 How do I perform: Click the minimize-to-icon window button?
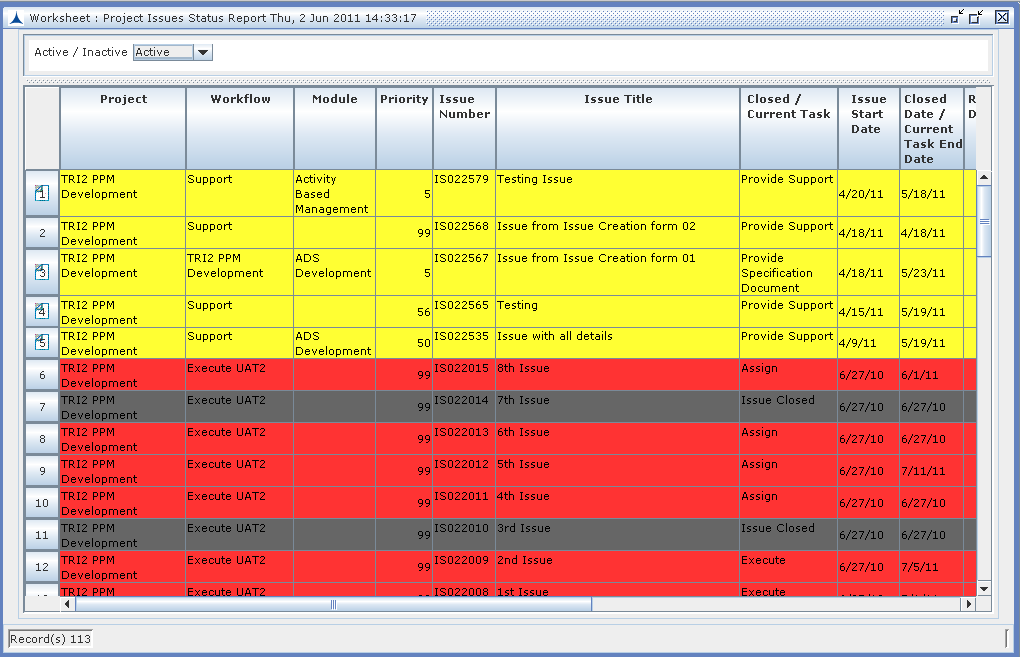[957, 17]
